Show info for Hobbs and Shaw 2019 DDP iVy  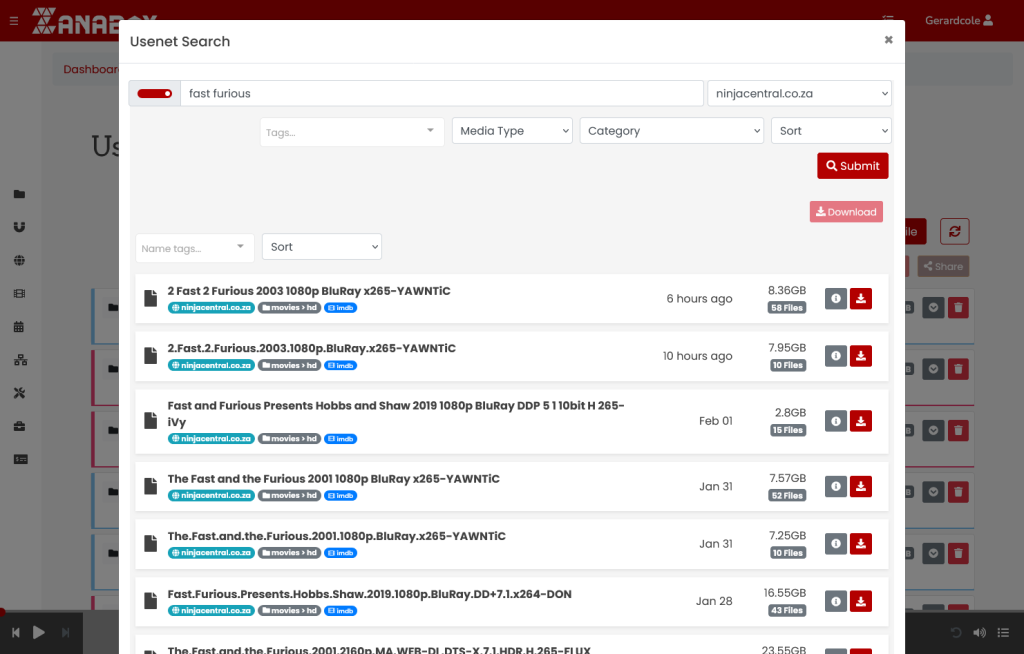[835, 421]
